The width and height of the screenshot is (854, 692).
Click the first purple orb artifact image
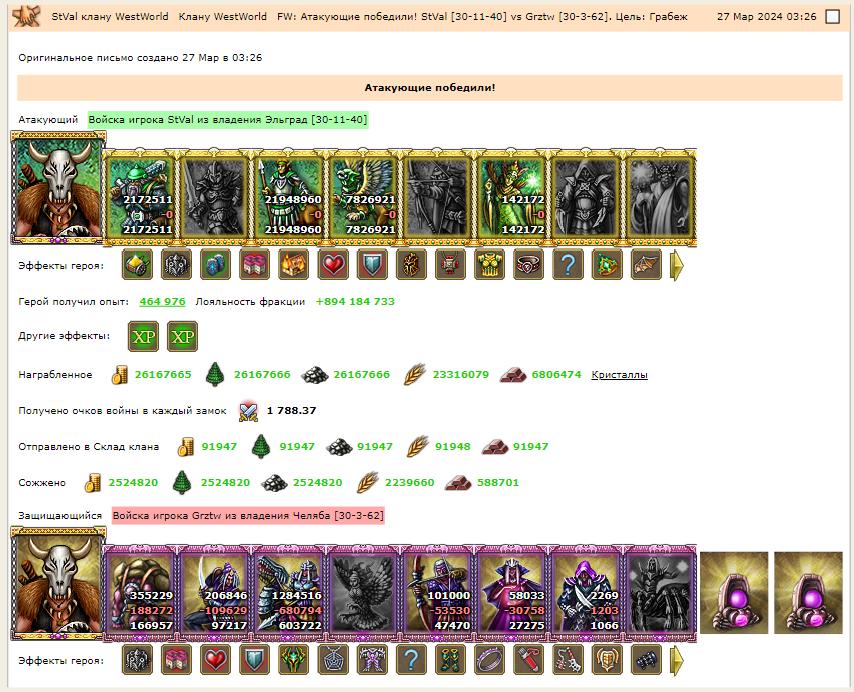pos(734,592)
